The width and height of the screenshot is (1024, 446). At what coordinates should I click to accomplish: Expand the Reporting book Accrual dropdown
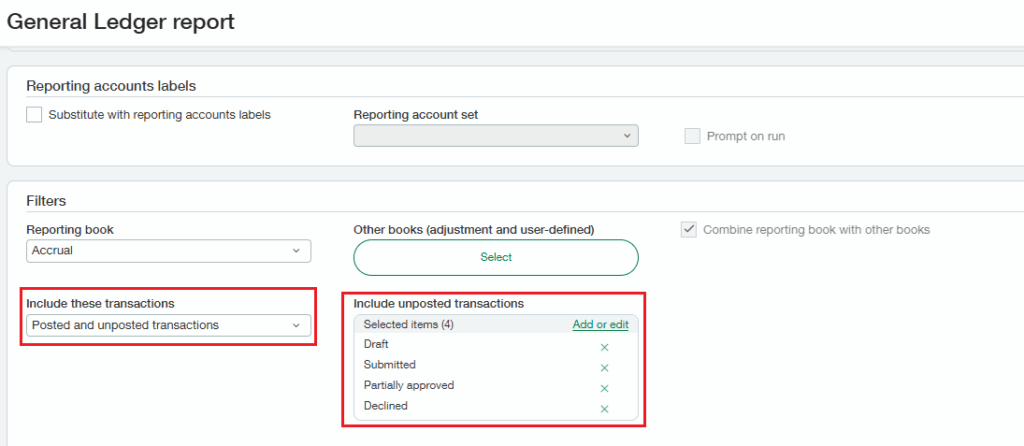[168, 251]
